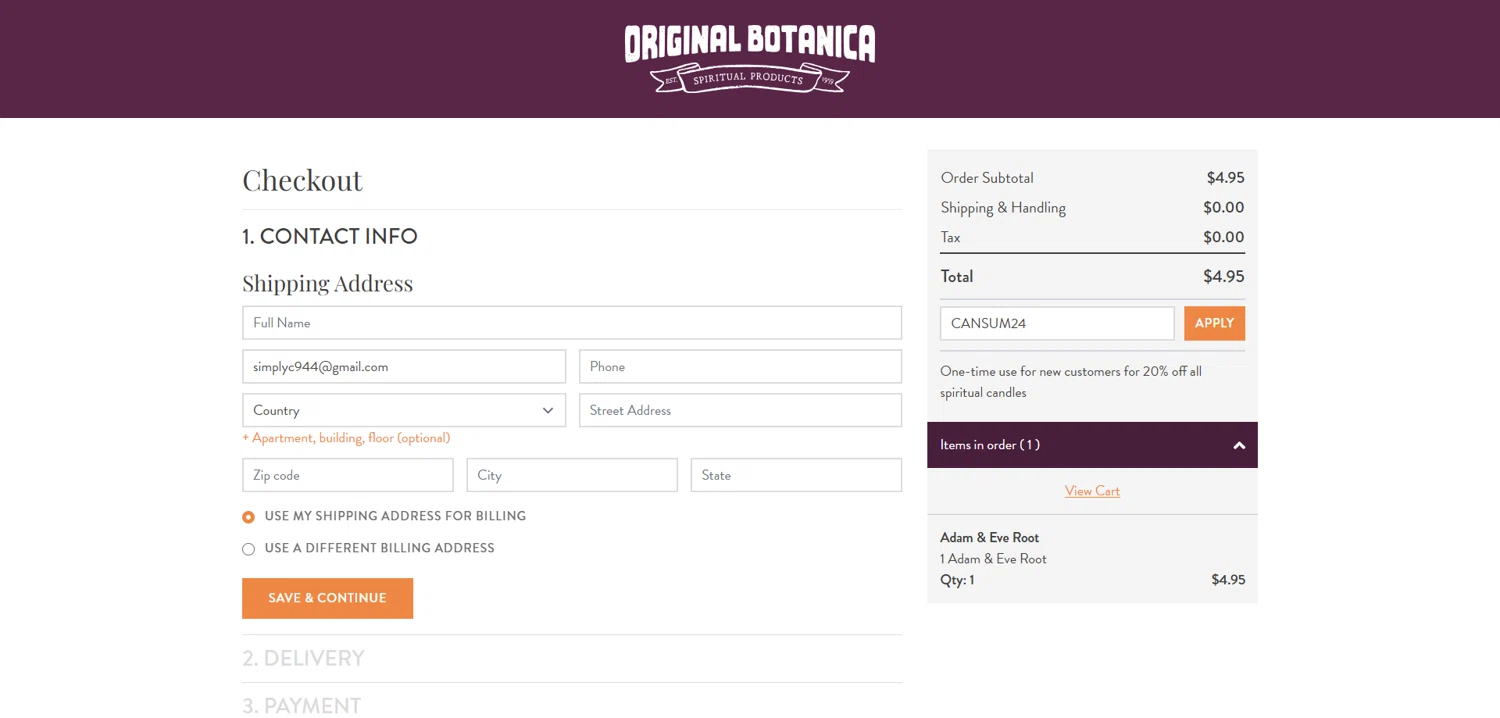Click the Order Subtotal label

pyautogui.click(x=987, y=178)
